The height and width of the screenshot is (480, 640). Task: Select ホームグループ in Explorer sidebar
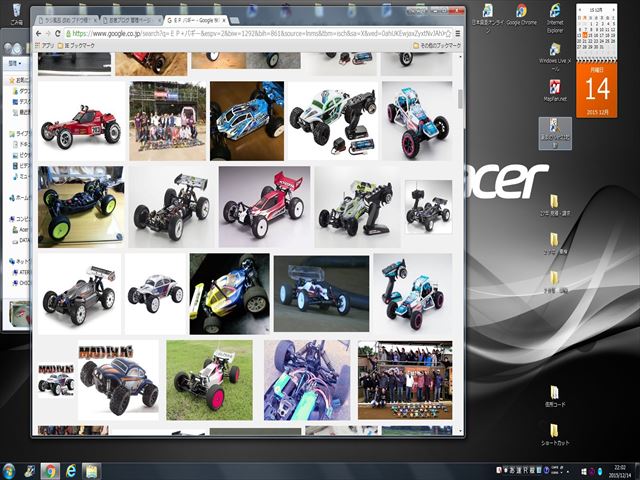click(x=20, y=198)
